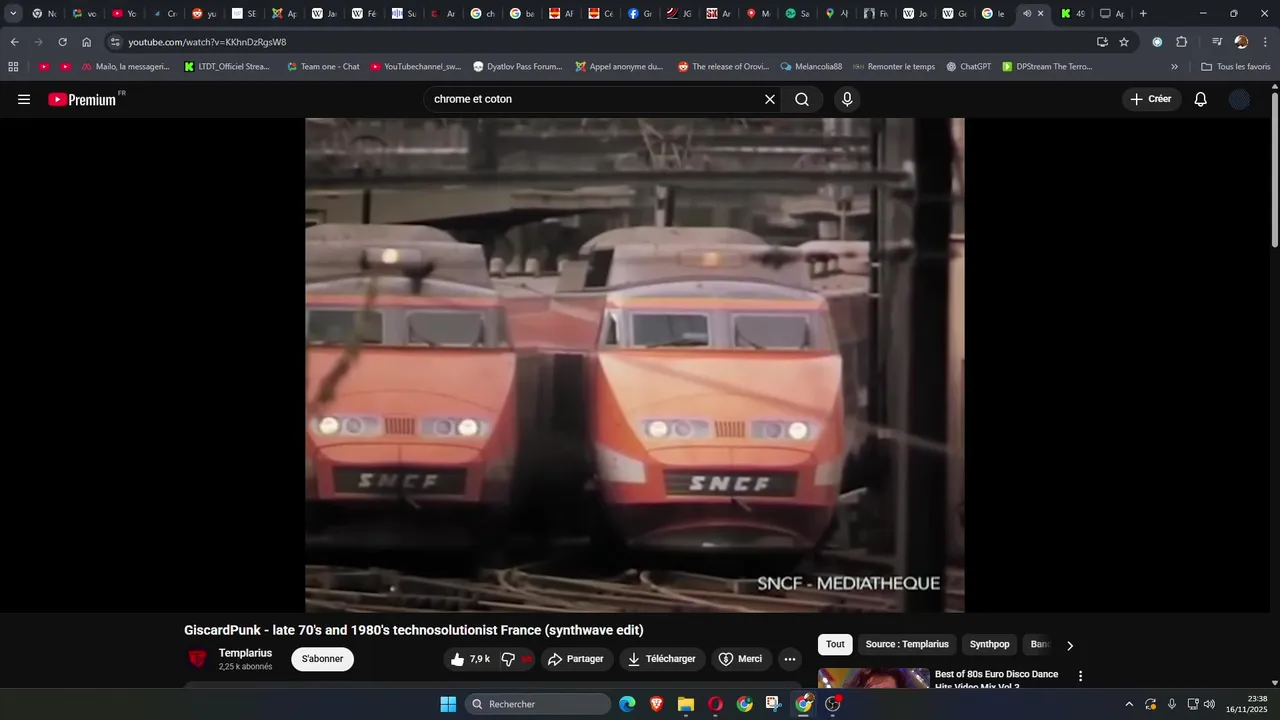Expand hidden bookmarks chevron
Viewport: 1280px width, 720px height.
(x=1175, y=67)
